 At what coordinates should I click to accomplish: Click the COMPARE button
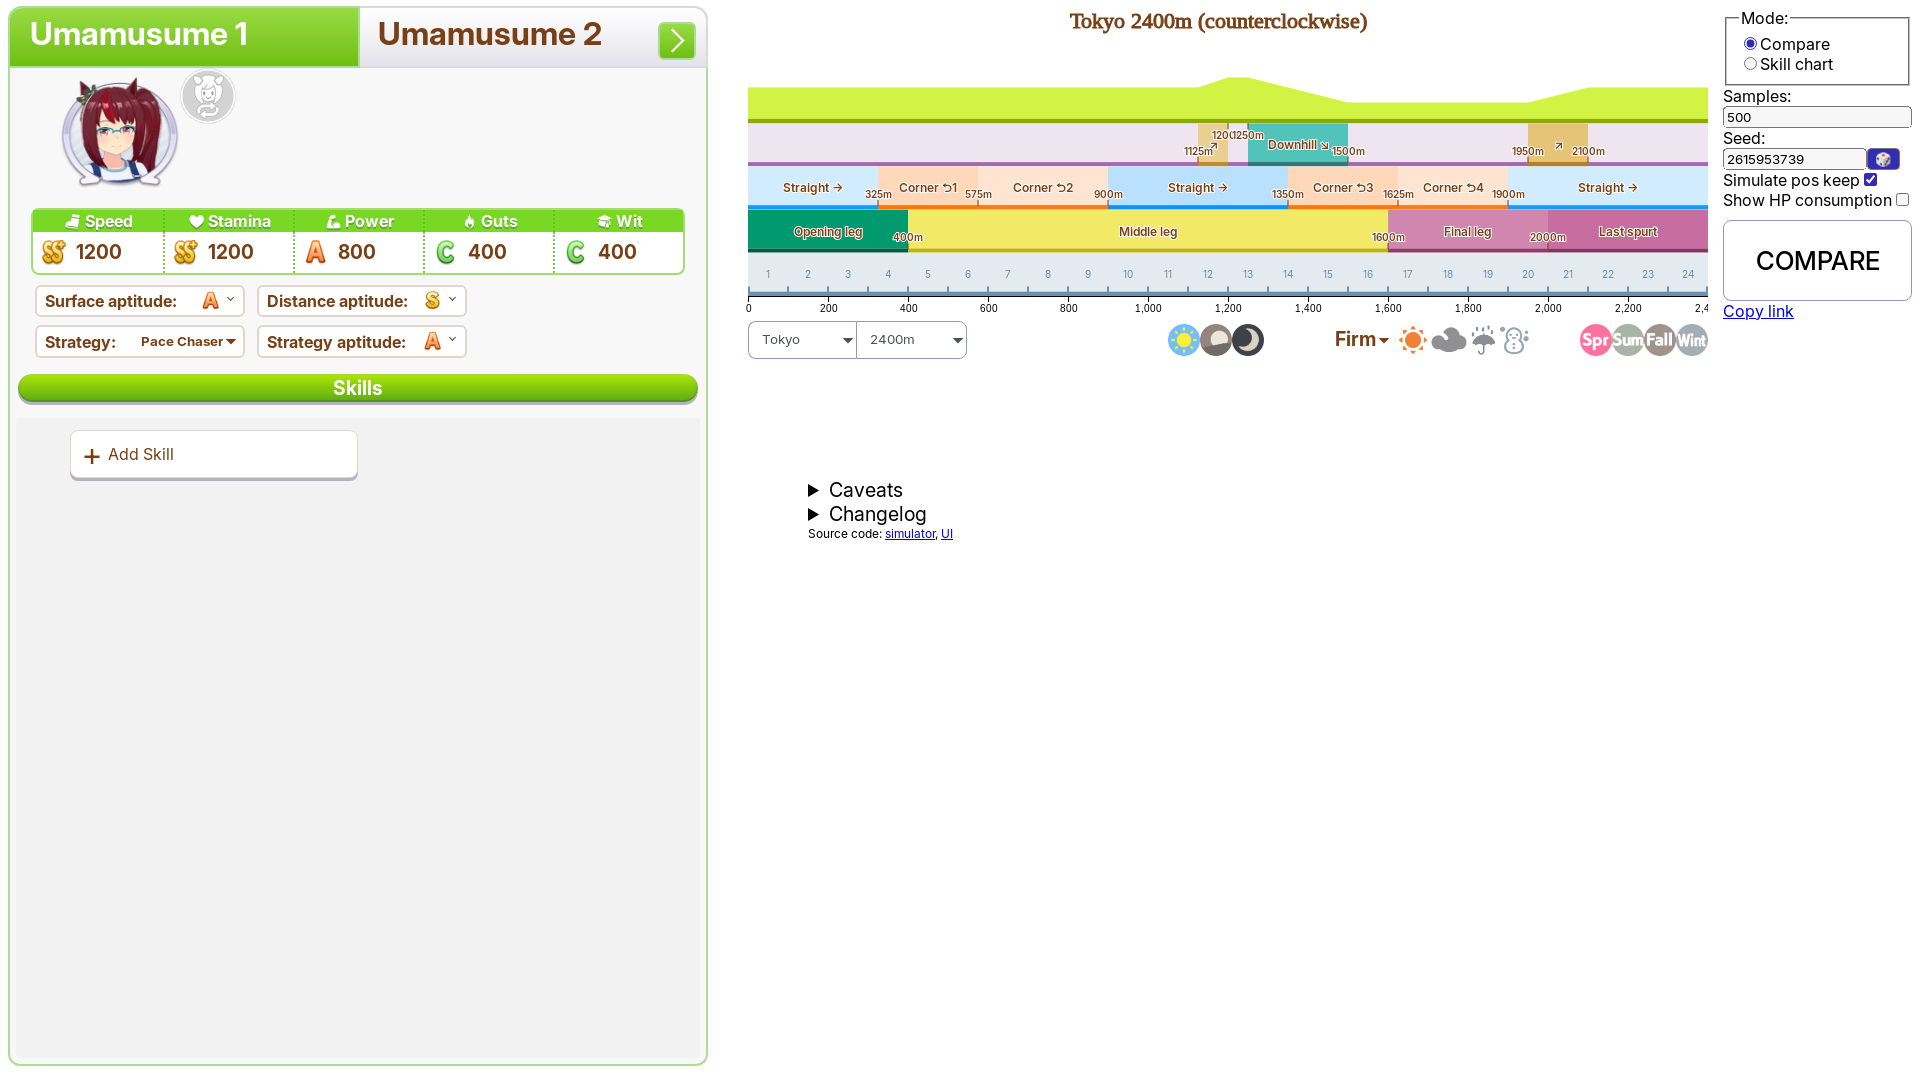[x=1817, y=261]
